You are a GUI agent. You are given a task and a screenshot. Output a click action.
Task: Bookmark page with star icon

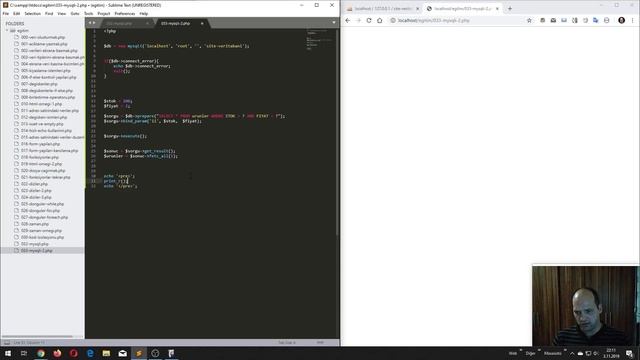click(529, 20)
